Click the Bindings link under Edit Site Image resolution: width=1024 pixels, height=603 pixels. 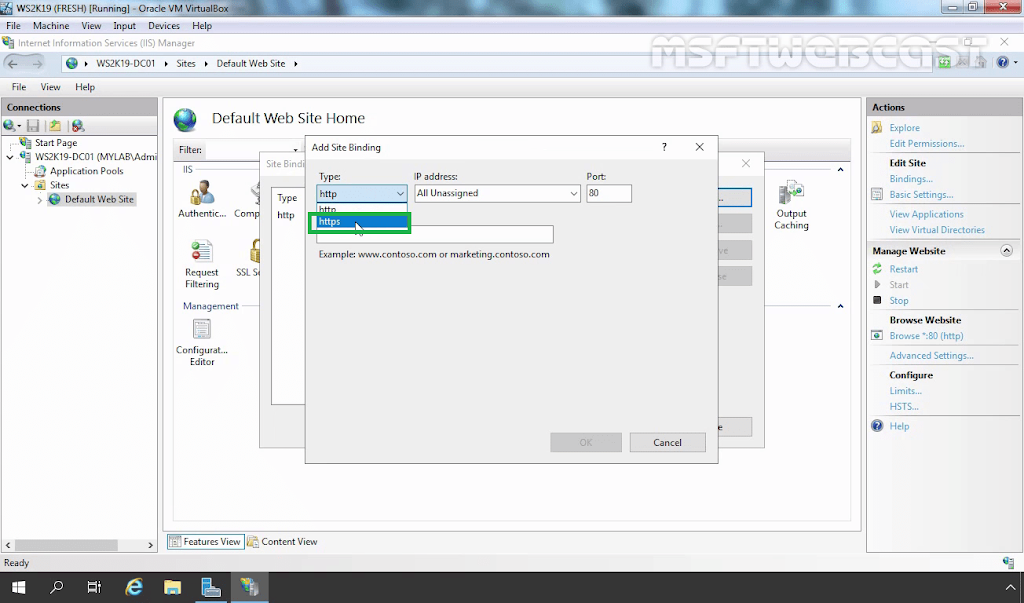[911, 179]
